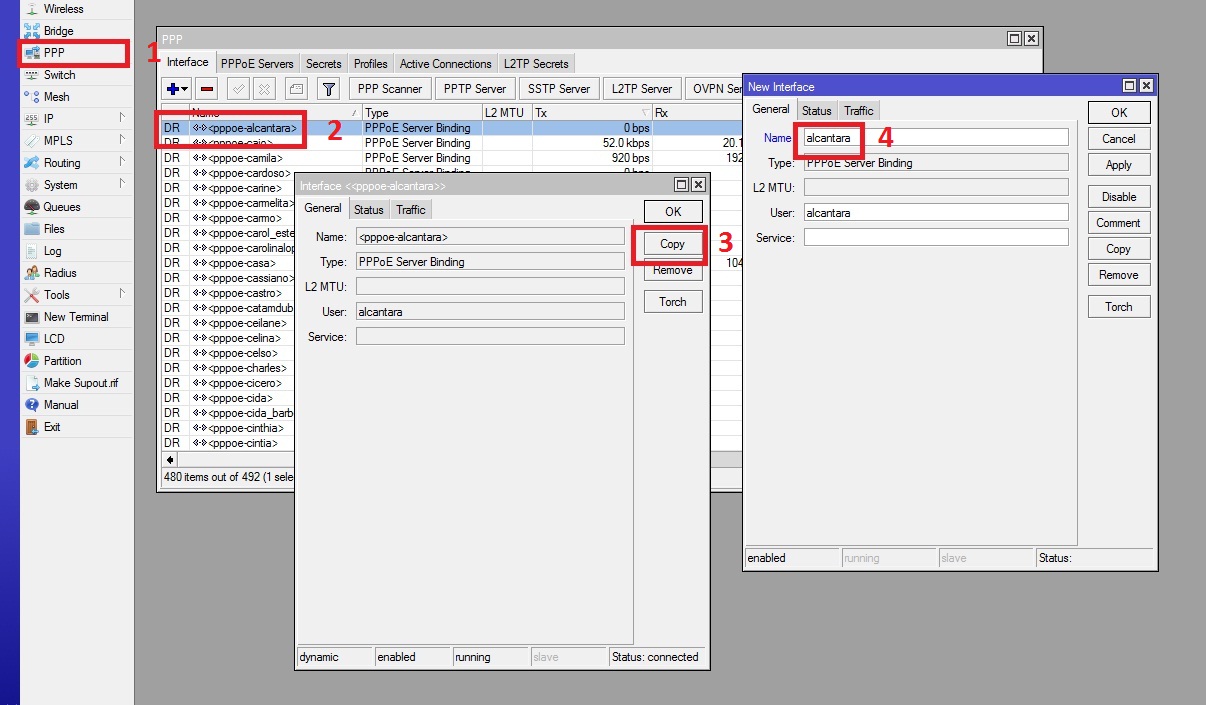Click OK in New Interface dialog
Image resolution: width=1206 pixels, height=705 pixels.
point(1119,113)
